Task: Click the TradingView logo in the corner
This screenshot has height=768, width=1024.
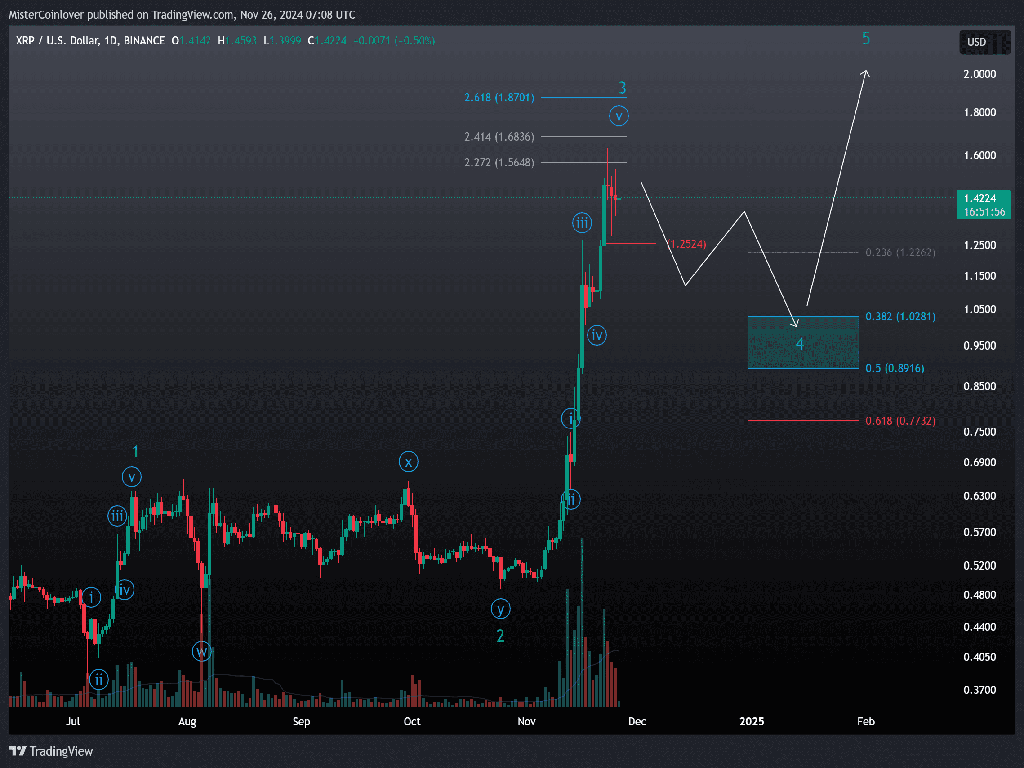Action: [x=51, y=751]
